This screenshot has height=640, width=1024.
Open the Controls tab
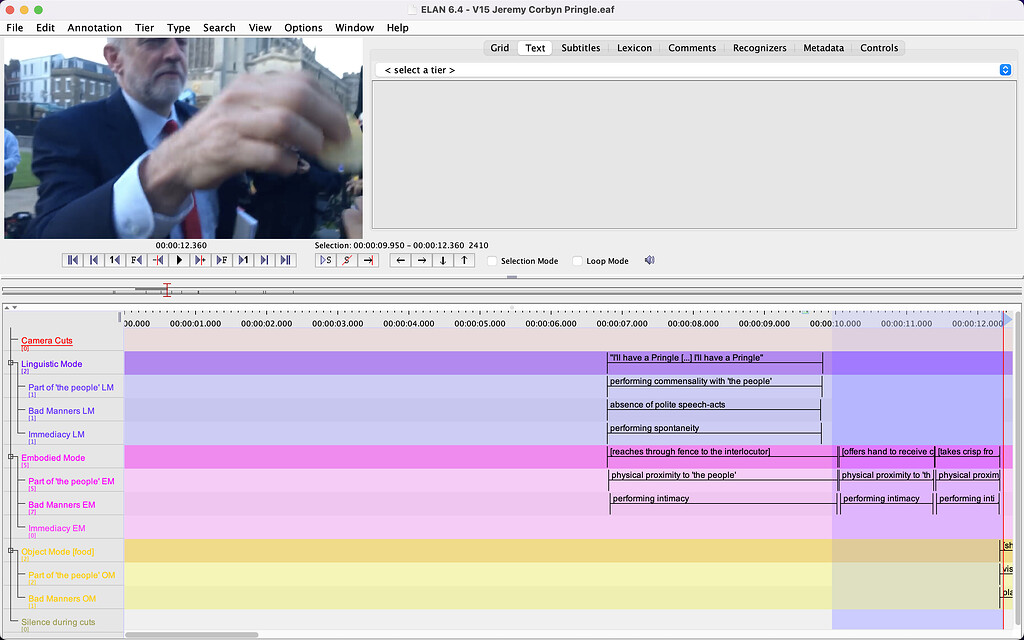pos(878,48)
